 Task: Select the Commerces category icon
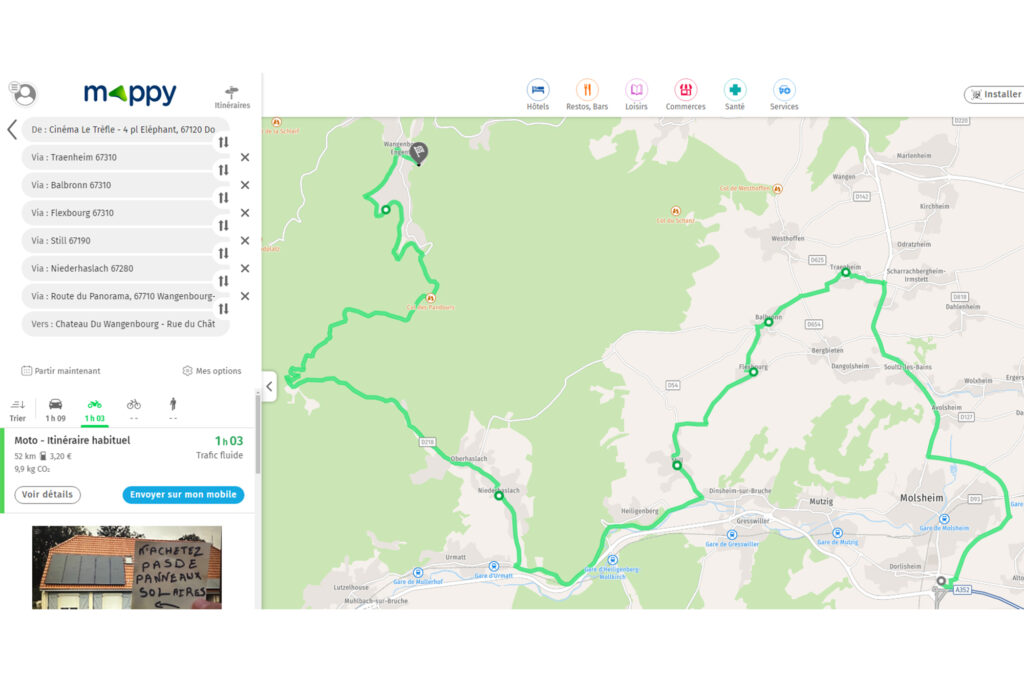click(x=685, y=90)
